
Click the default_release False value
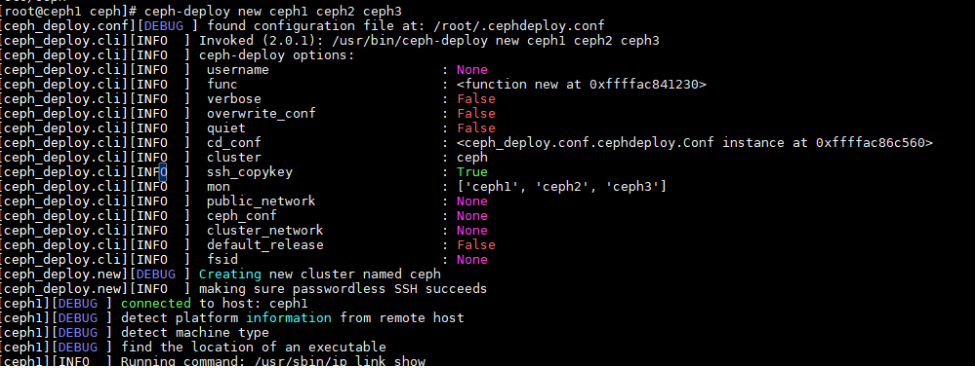point(476,245)
